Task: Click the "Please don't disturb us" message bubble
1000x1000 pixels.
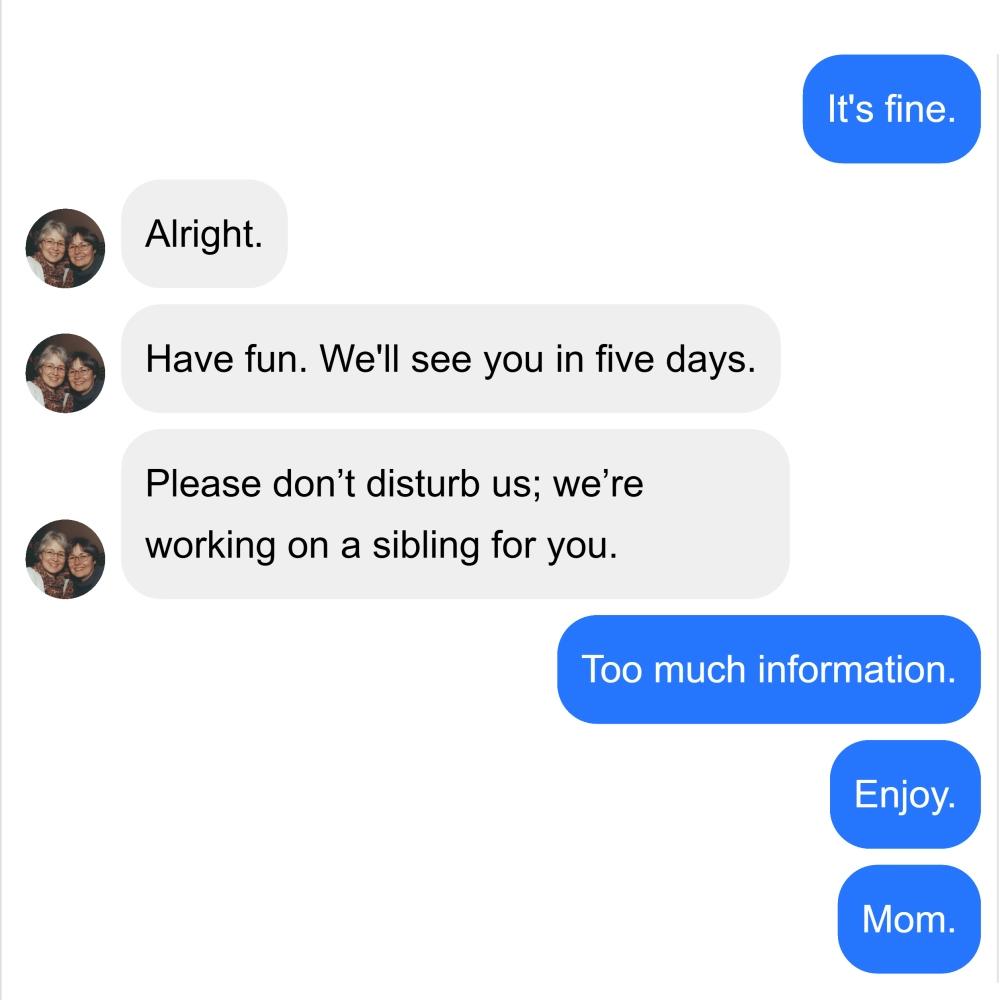Action: (x=455, y=514)
